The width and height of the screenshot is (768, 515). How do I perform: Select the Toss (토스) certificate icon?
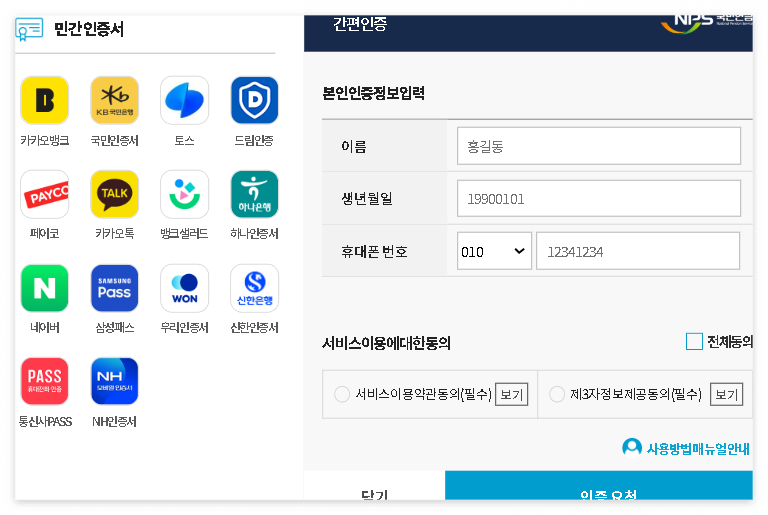click(185, 100)
